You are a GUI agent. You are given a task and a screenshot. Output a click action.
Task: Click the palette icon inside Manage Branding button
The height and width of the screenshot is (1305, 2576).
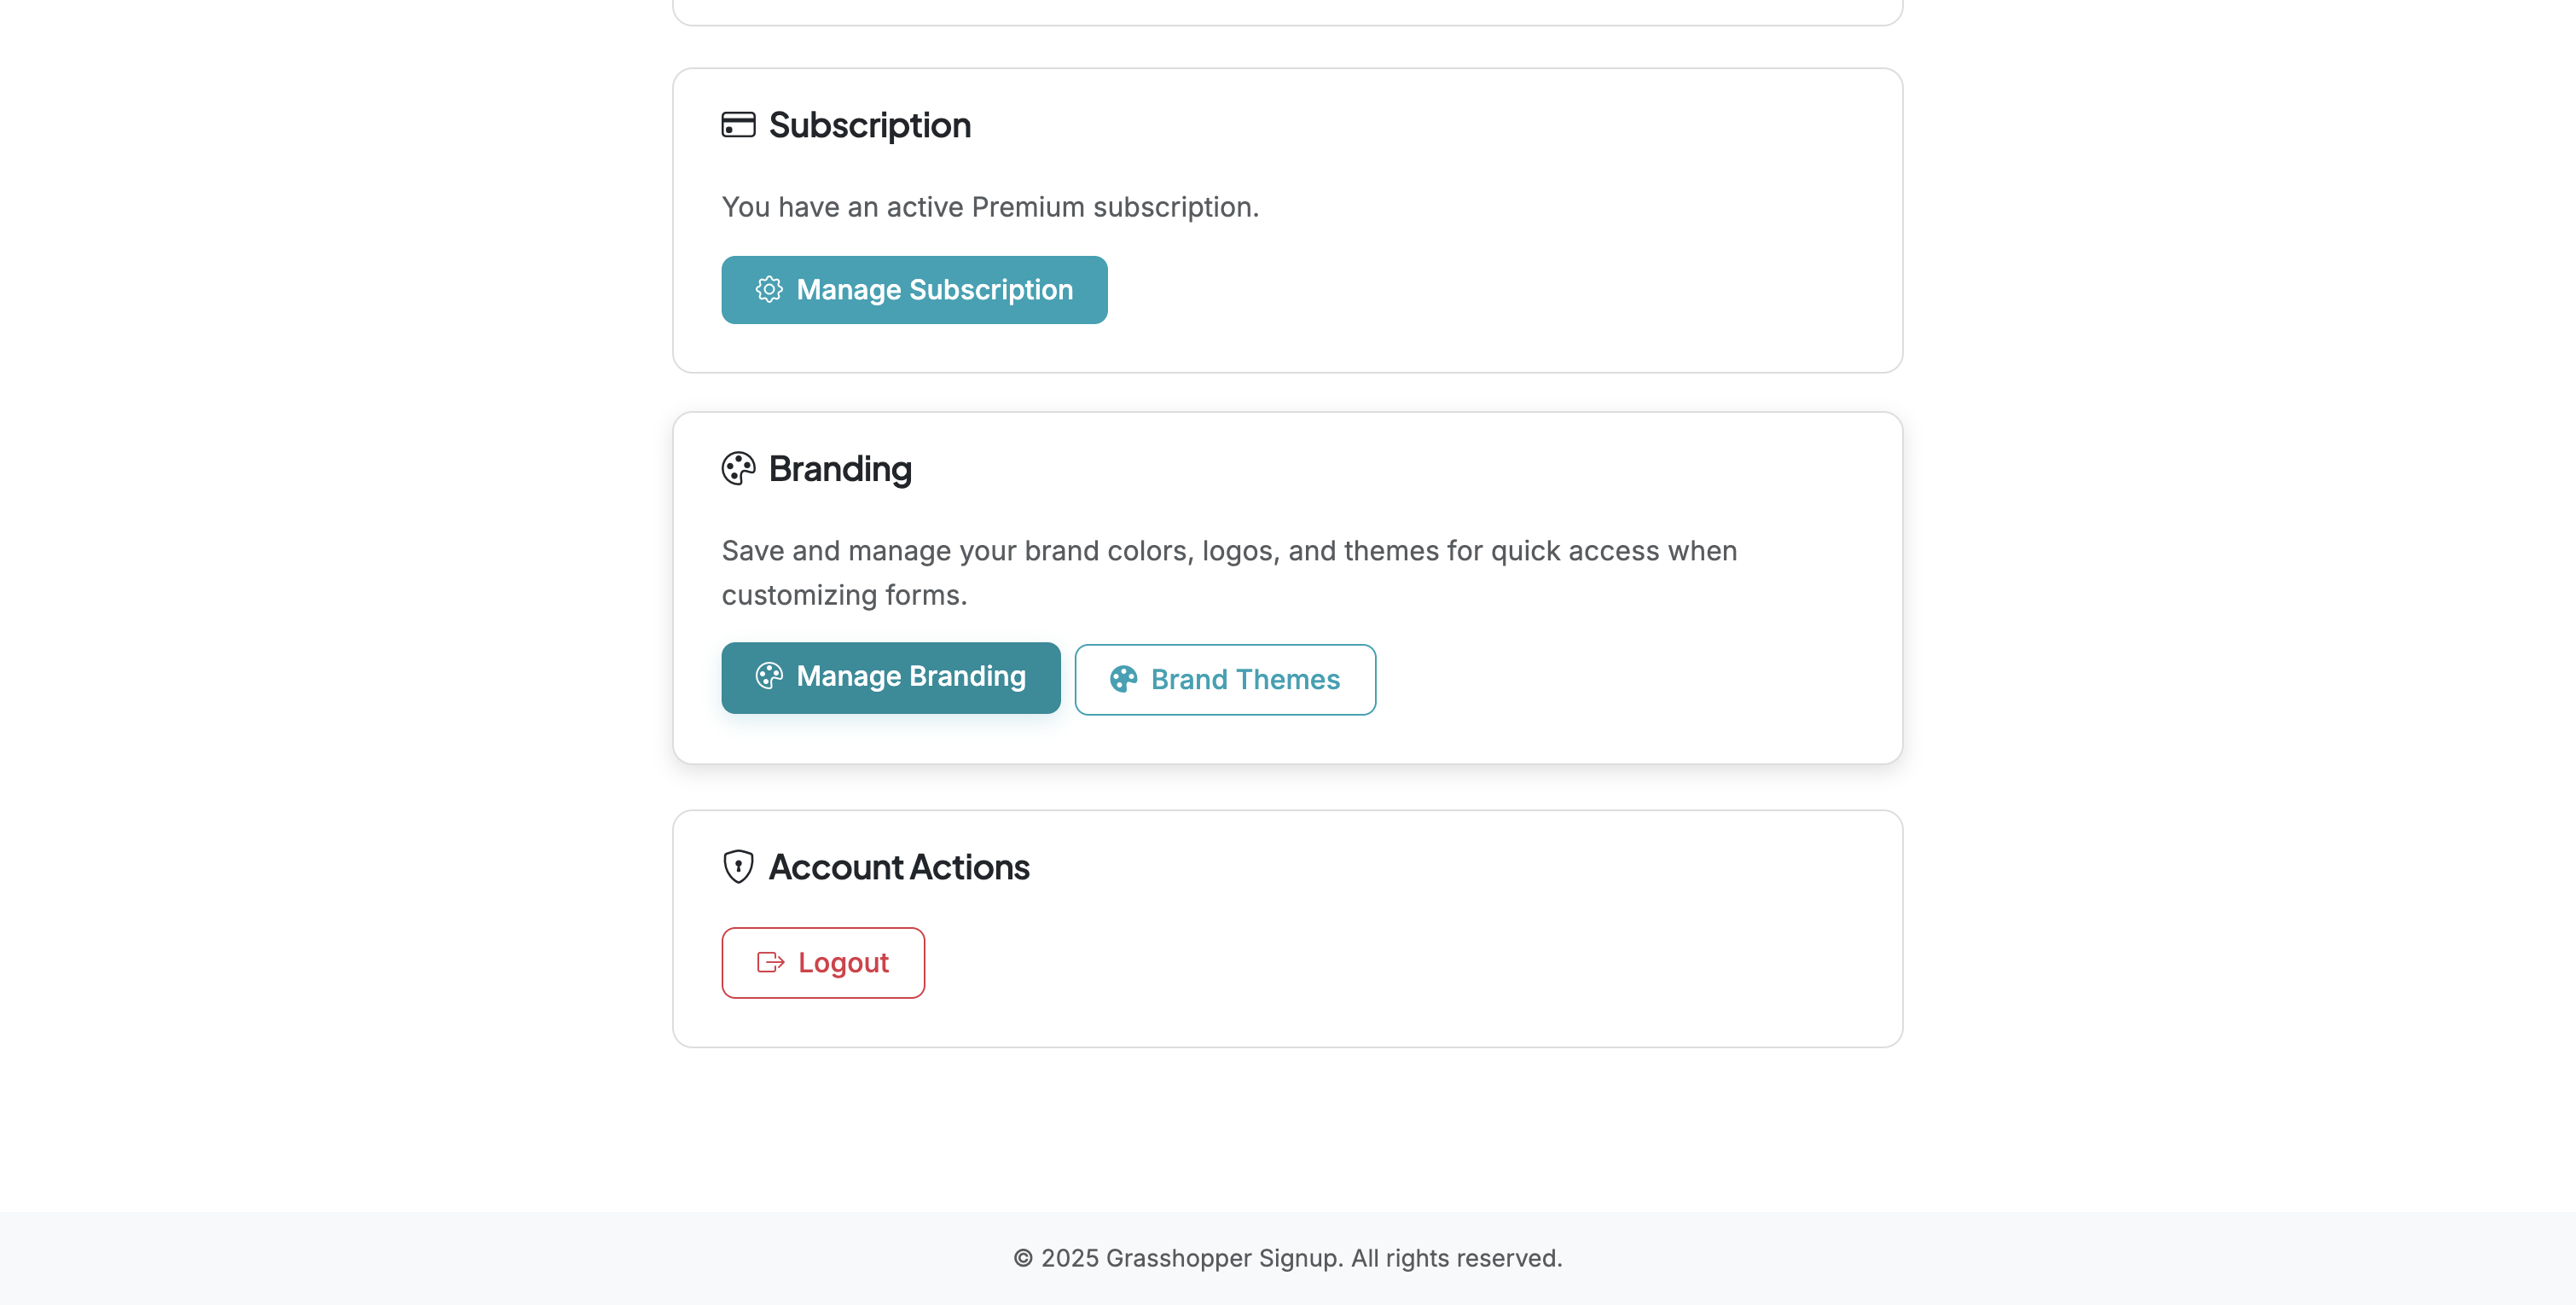coord(769,677)
